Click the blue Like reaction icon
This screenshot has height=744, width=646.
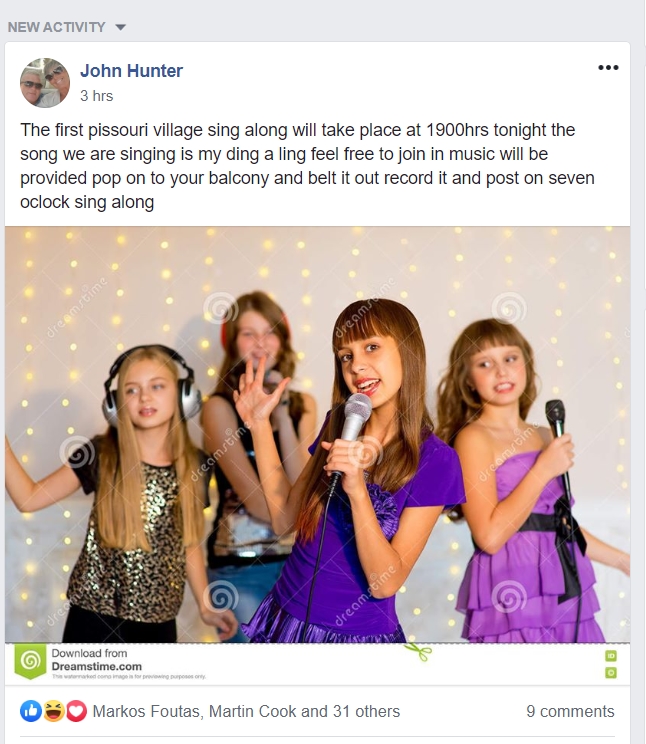[31, 711]
